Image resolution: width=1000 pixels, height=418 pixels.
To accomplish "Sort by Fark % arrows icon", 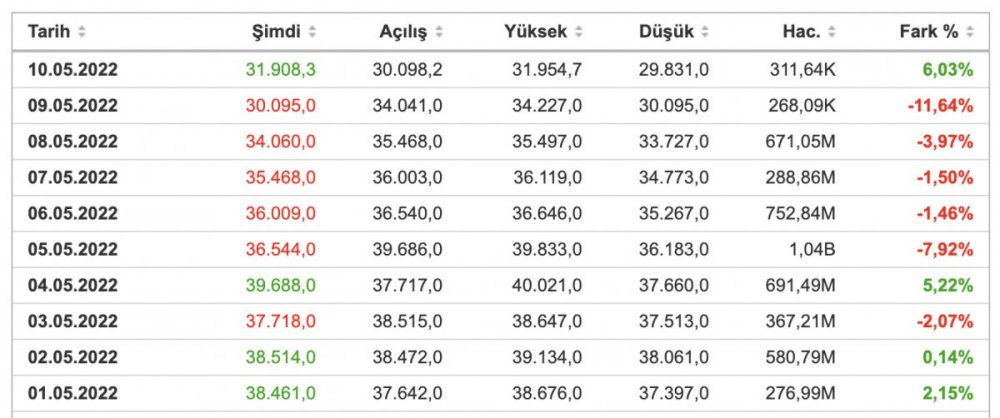I will (970, 32).
